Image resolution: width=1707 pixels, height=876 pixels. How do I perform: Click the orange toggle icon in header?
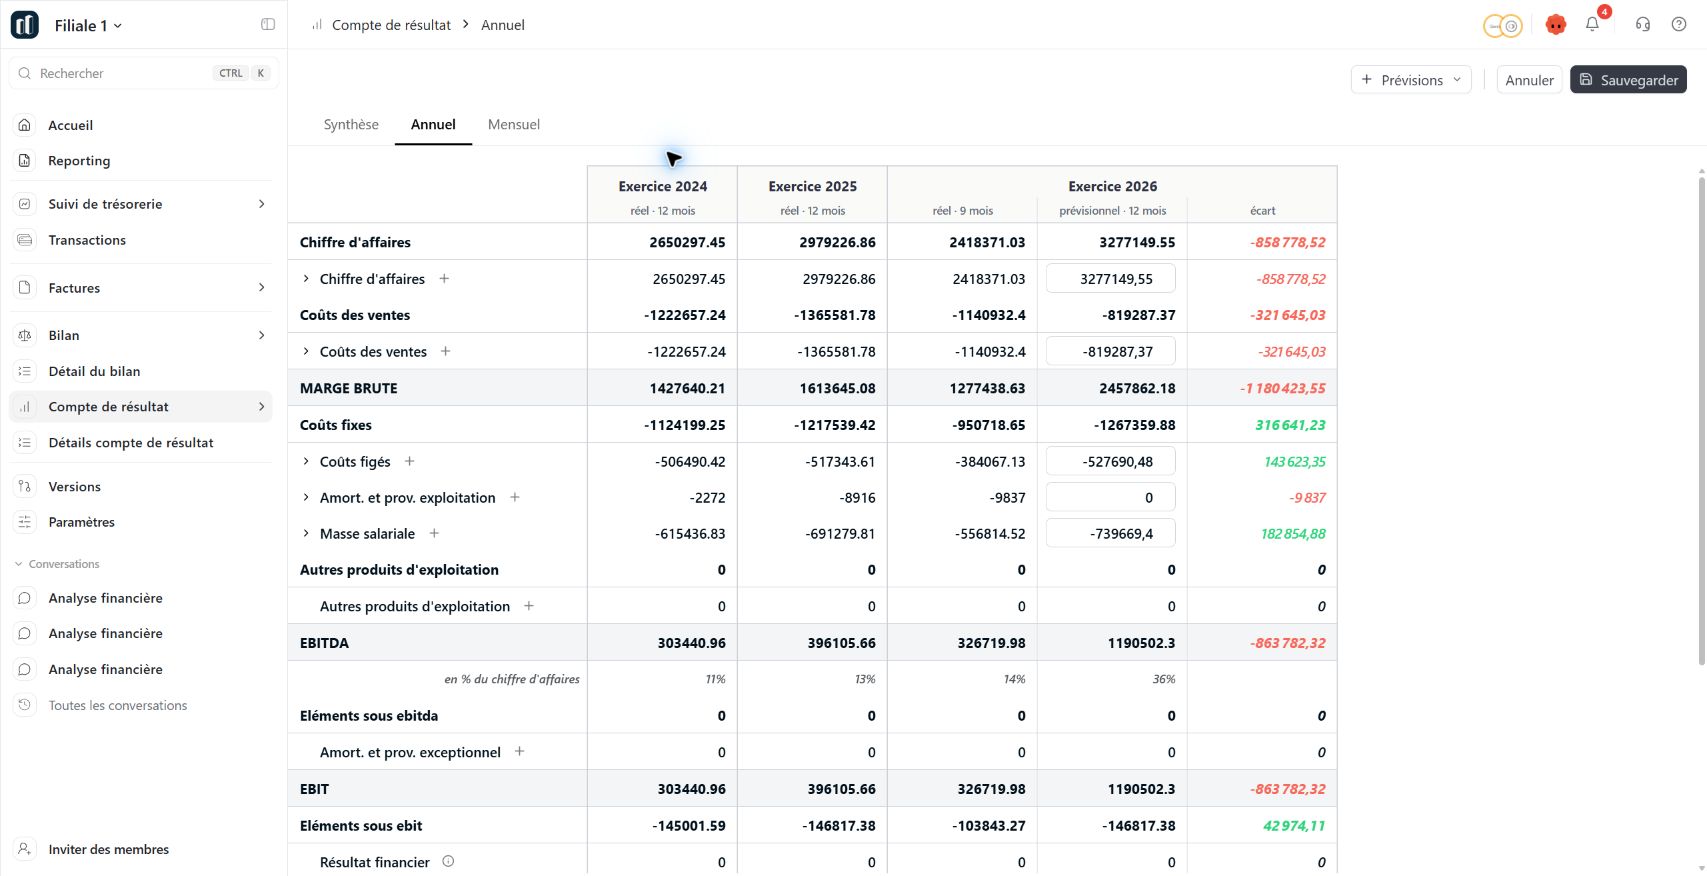(x=1502, y=26)
